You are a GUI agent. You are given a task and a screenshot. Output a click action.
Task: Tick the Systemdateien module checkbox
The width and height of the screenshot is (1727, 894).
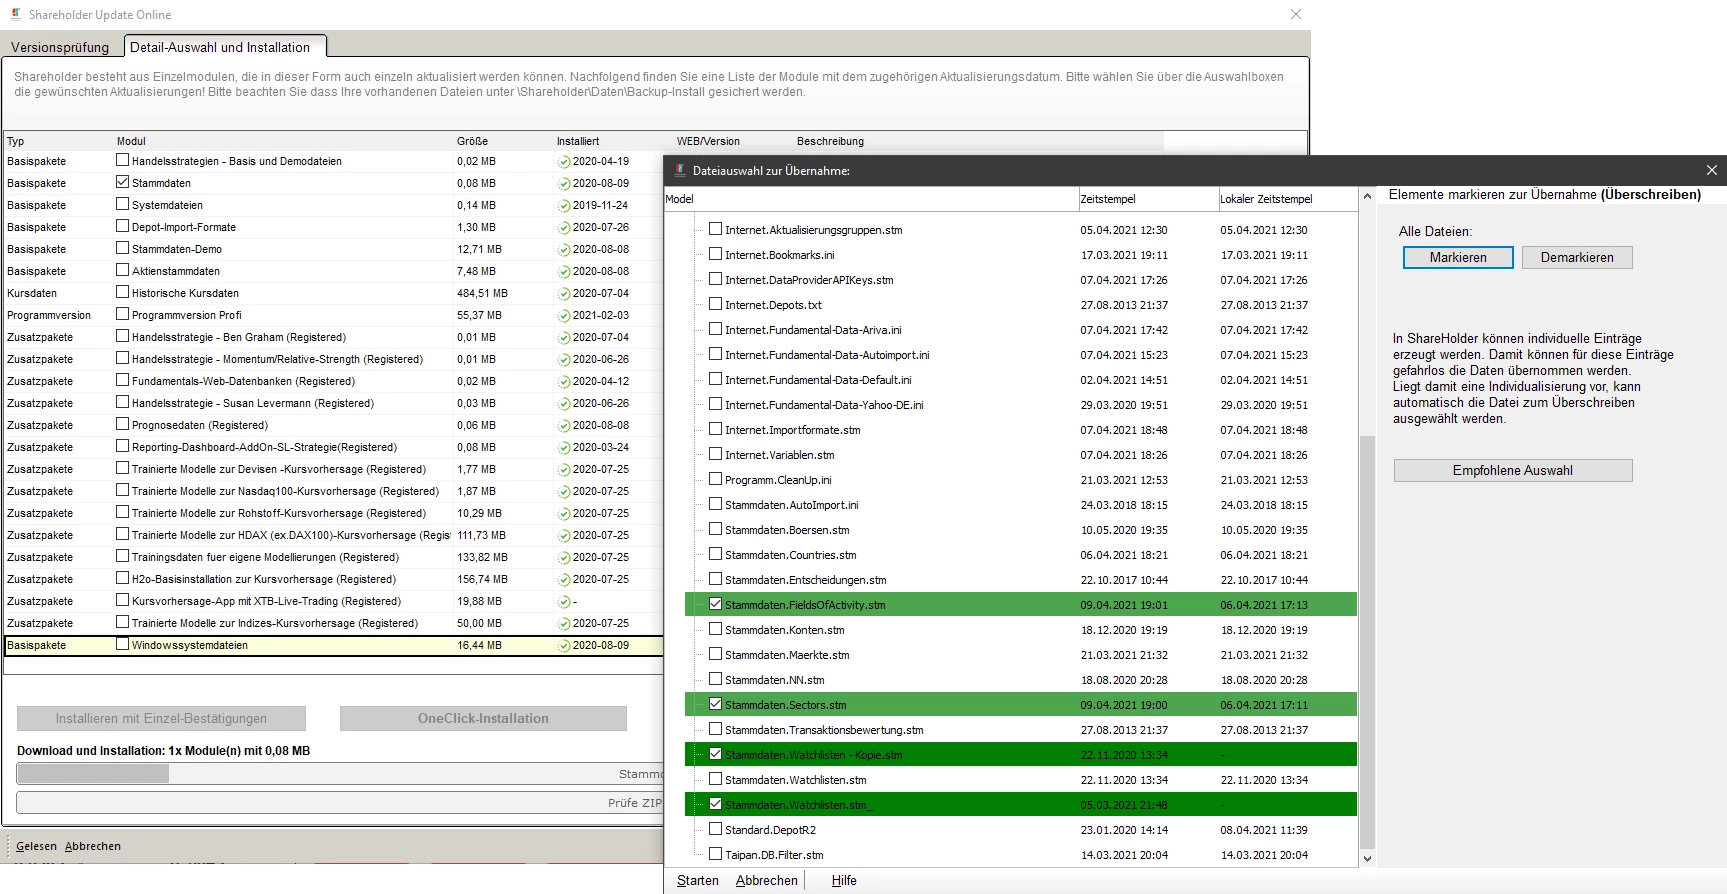pos(122,204)
